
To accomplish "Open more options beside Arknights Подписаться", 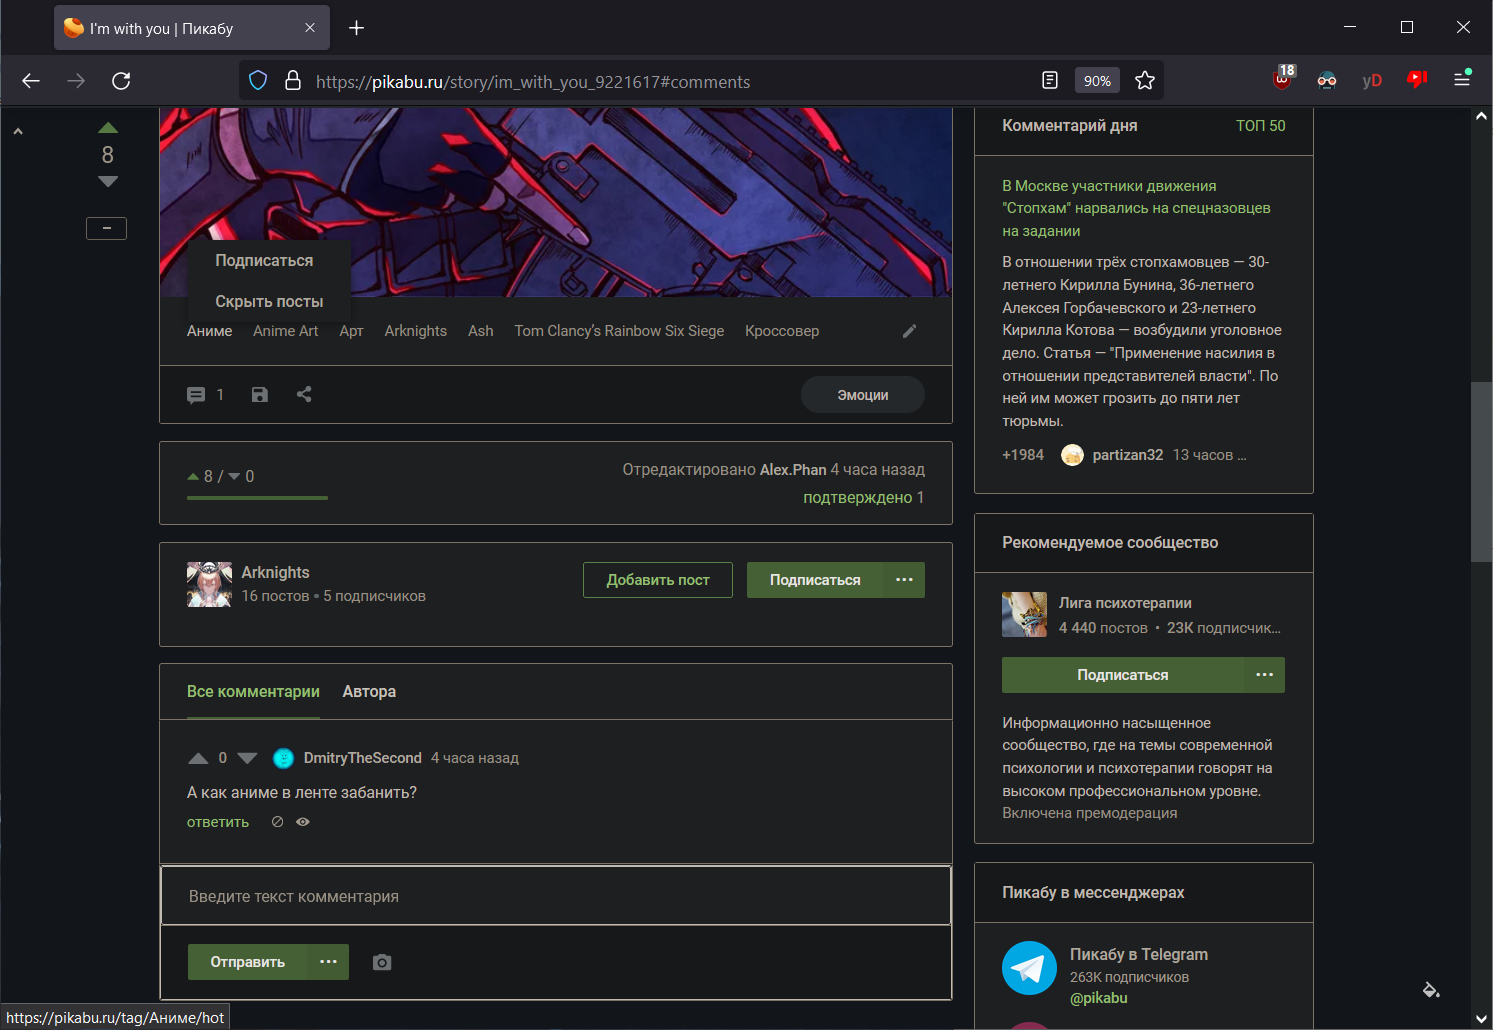I will coord(905,580).
